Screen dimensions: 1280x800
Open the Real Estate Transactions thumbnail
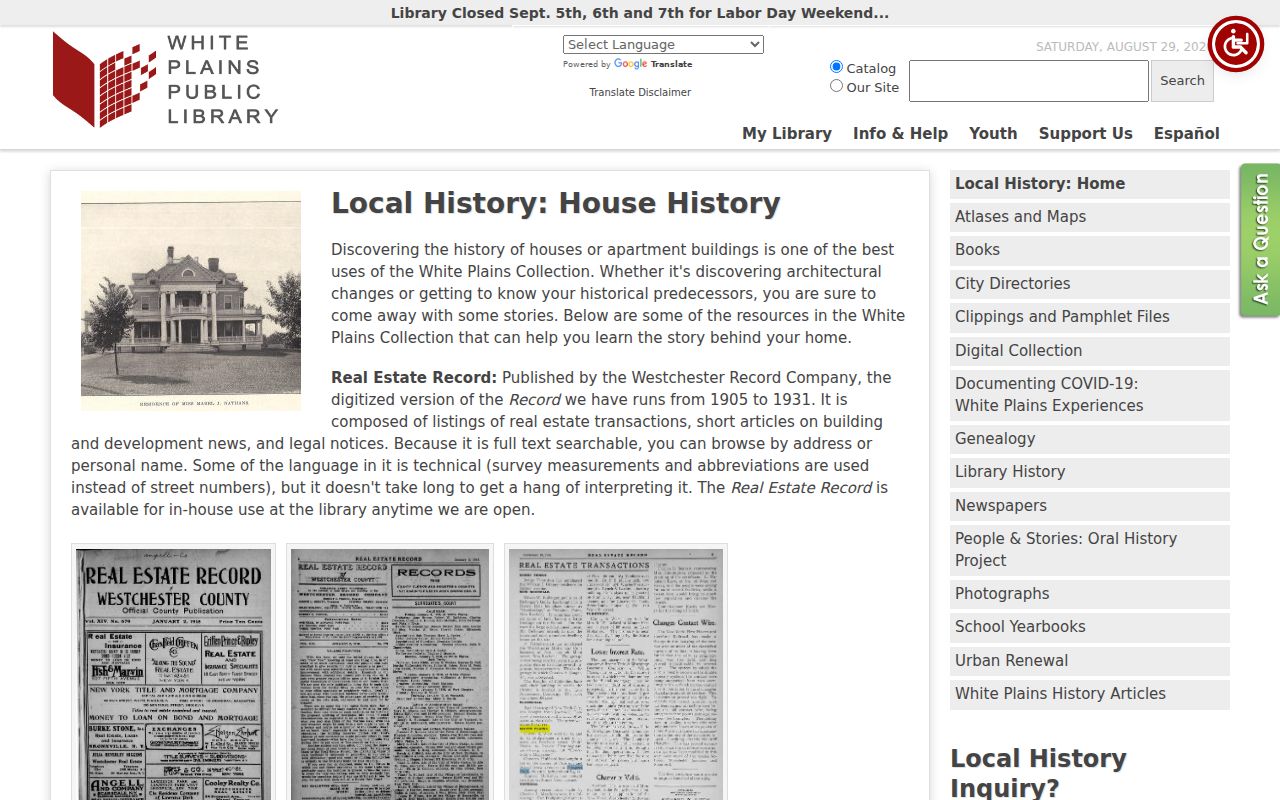click(x=616, y=672)
